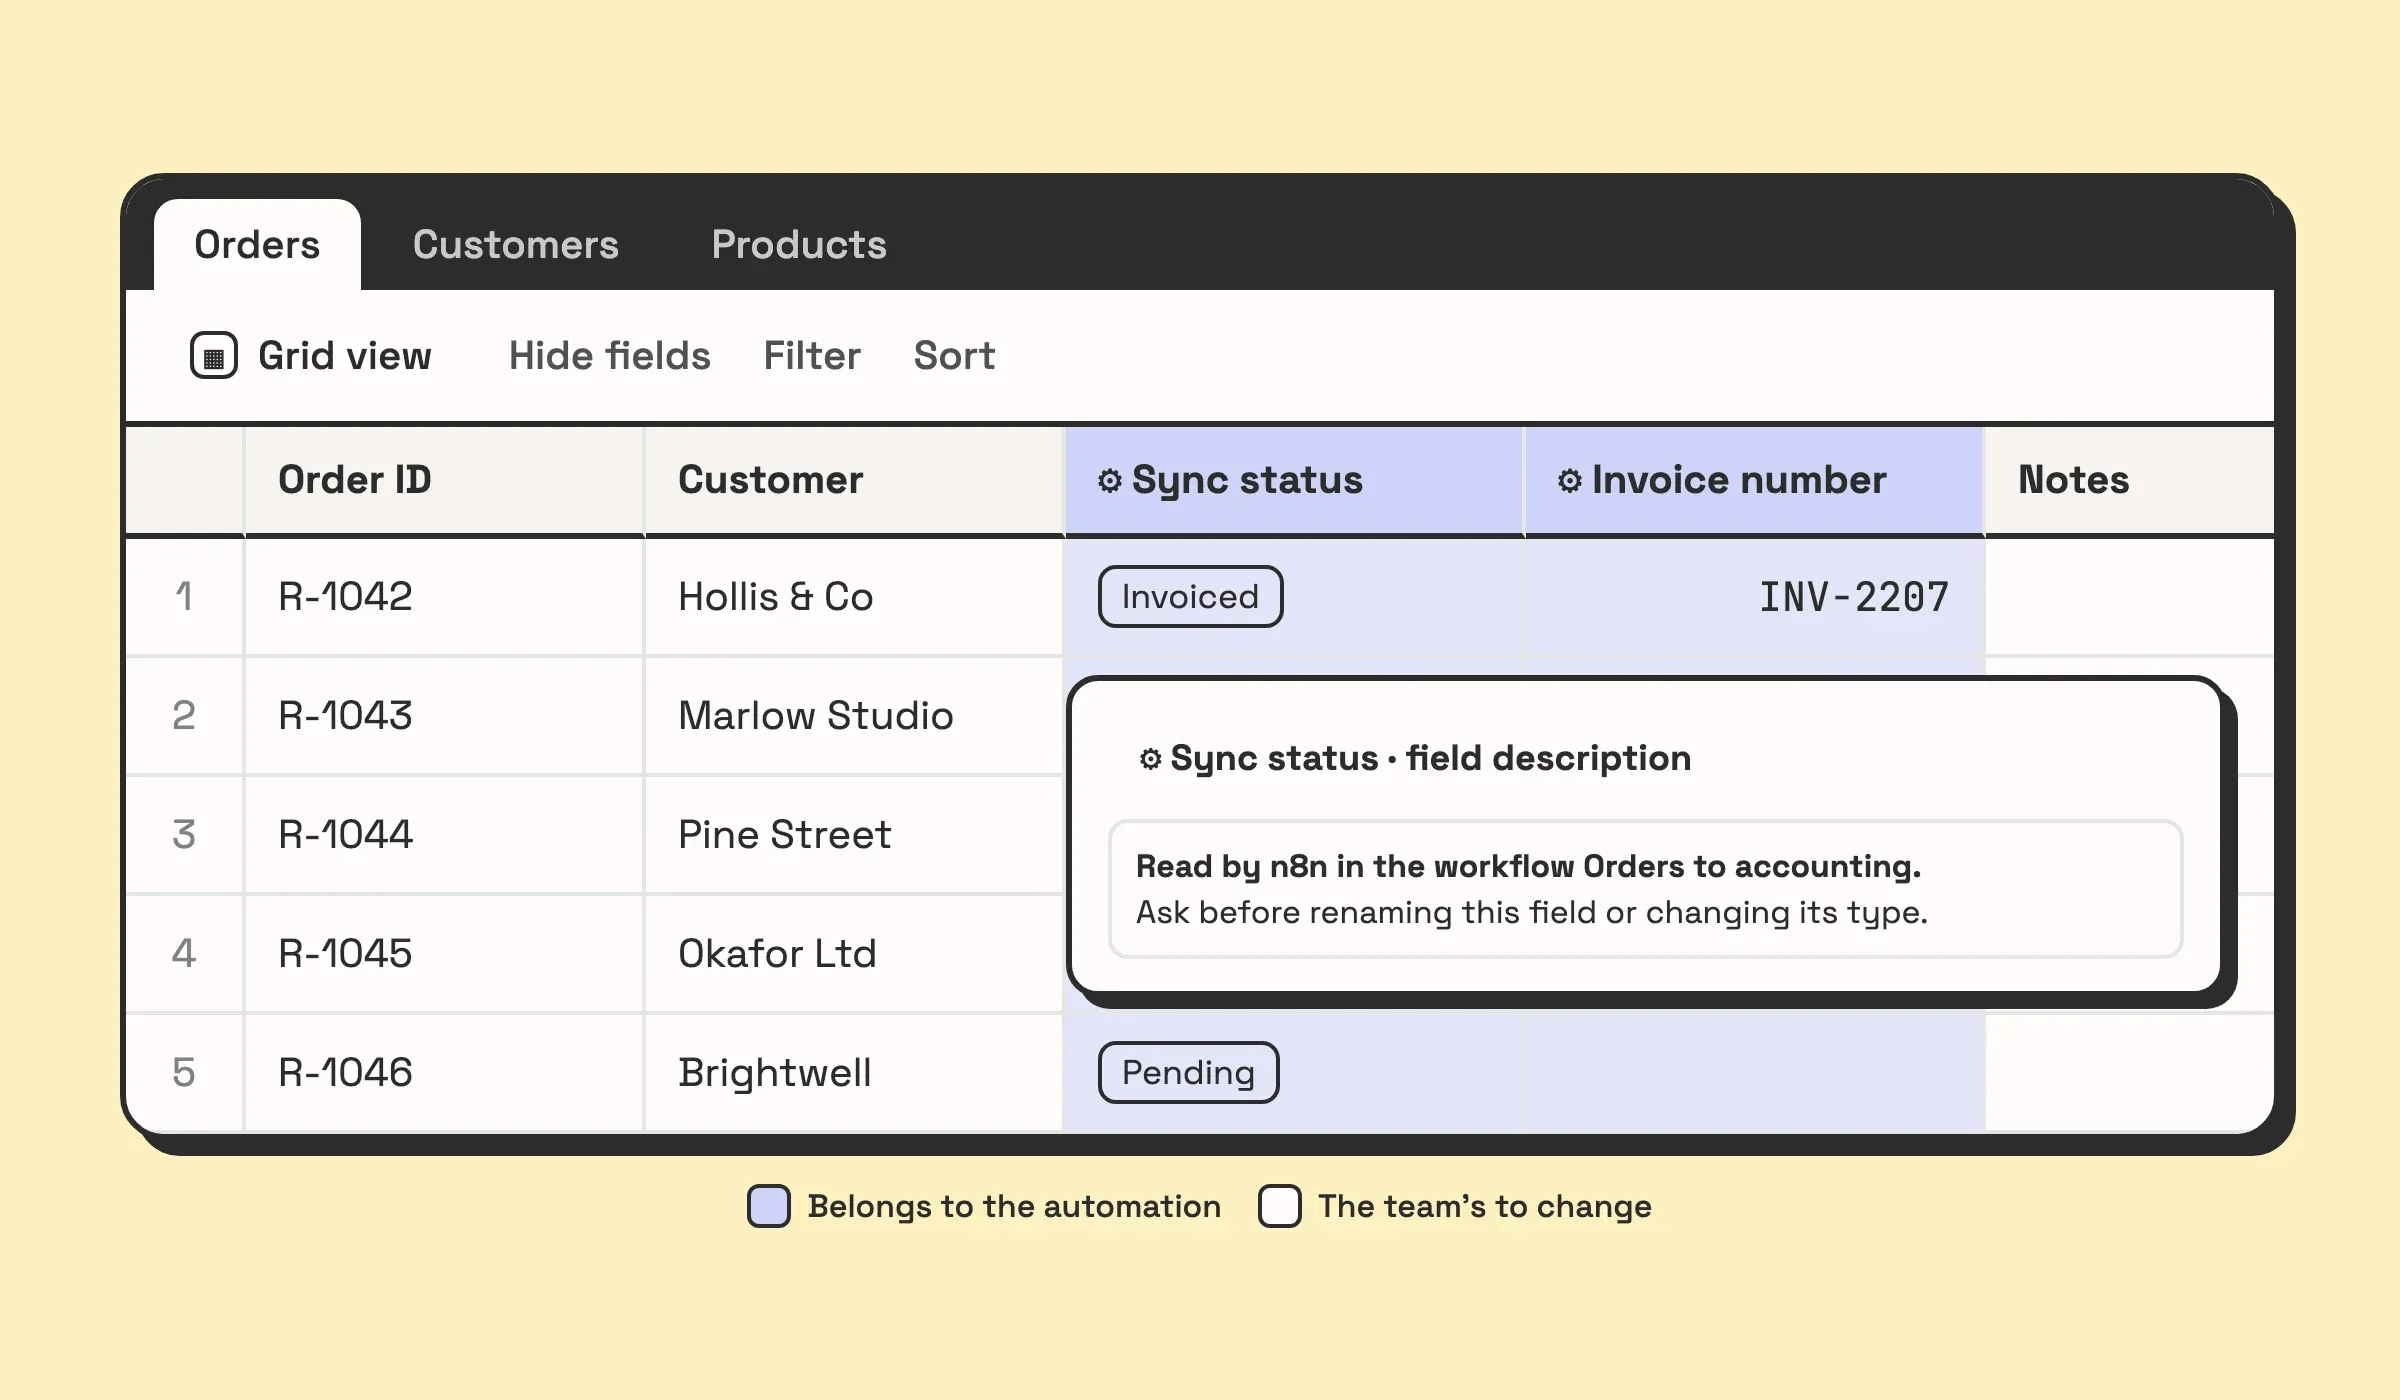Open the Filter option
2400x1400 pixels.
(x=812, y=356)
